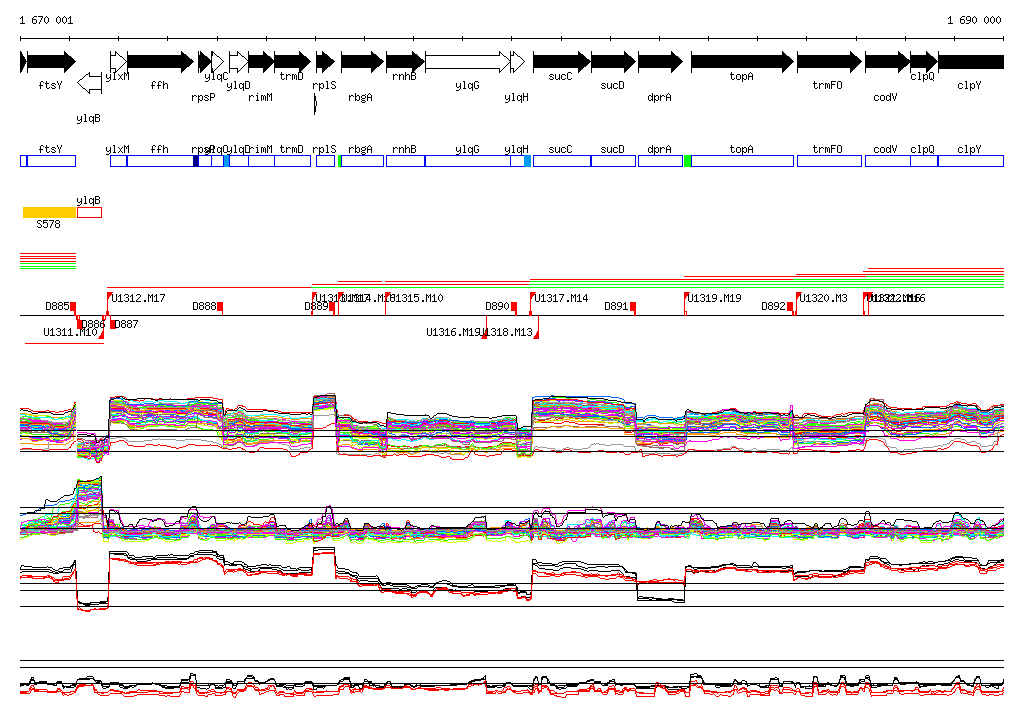This screenshot has height=714, width=1024.
Task: Select the D888 downshift marker
Action: [x=220, y=306]
